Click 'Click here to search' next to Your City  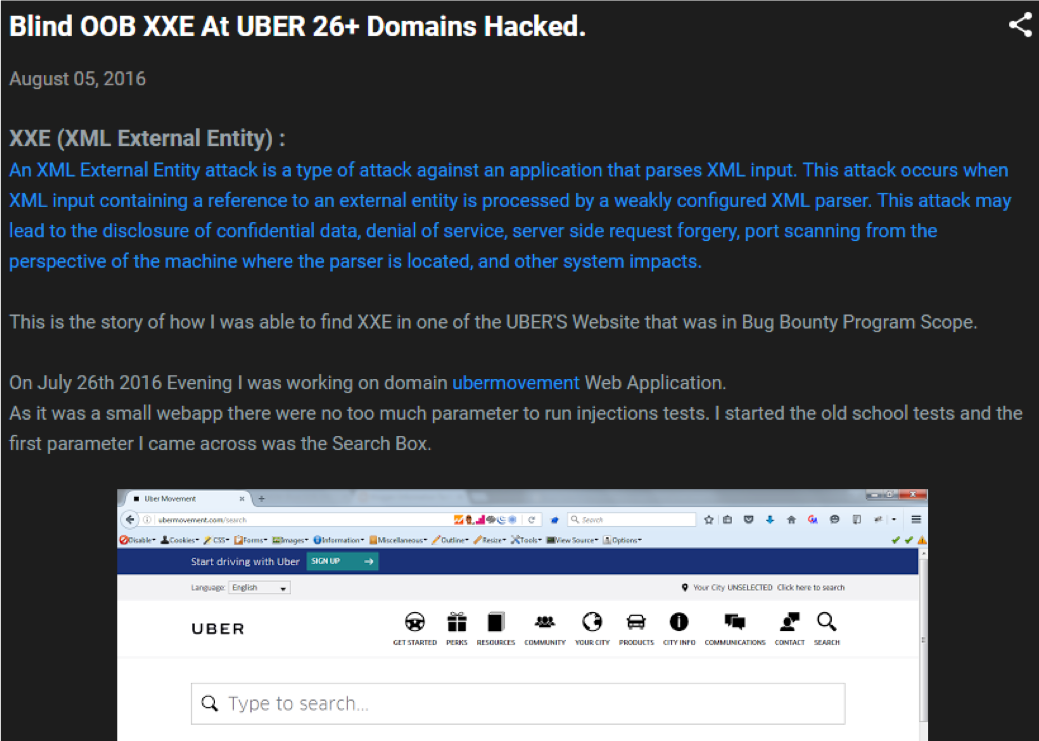[810, 588]
